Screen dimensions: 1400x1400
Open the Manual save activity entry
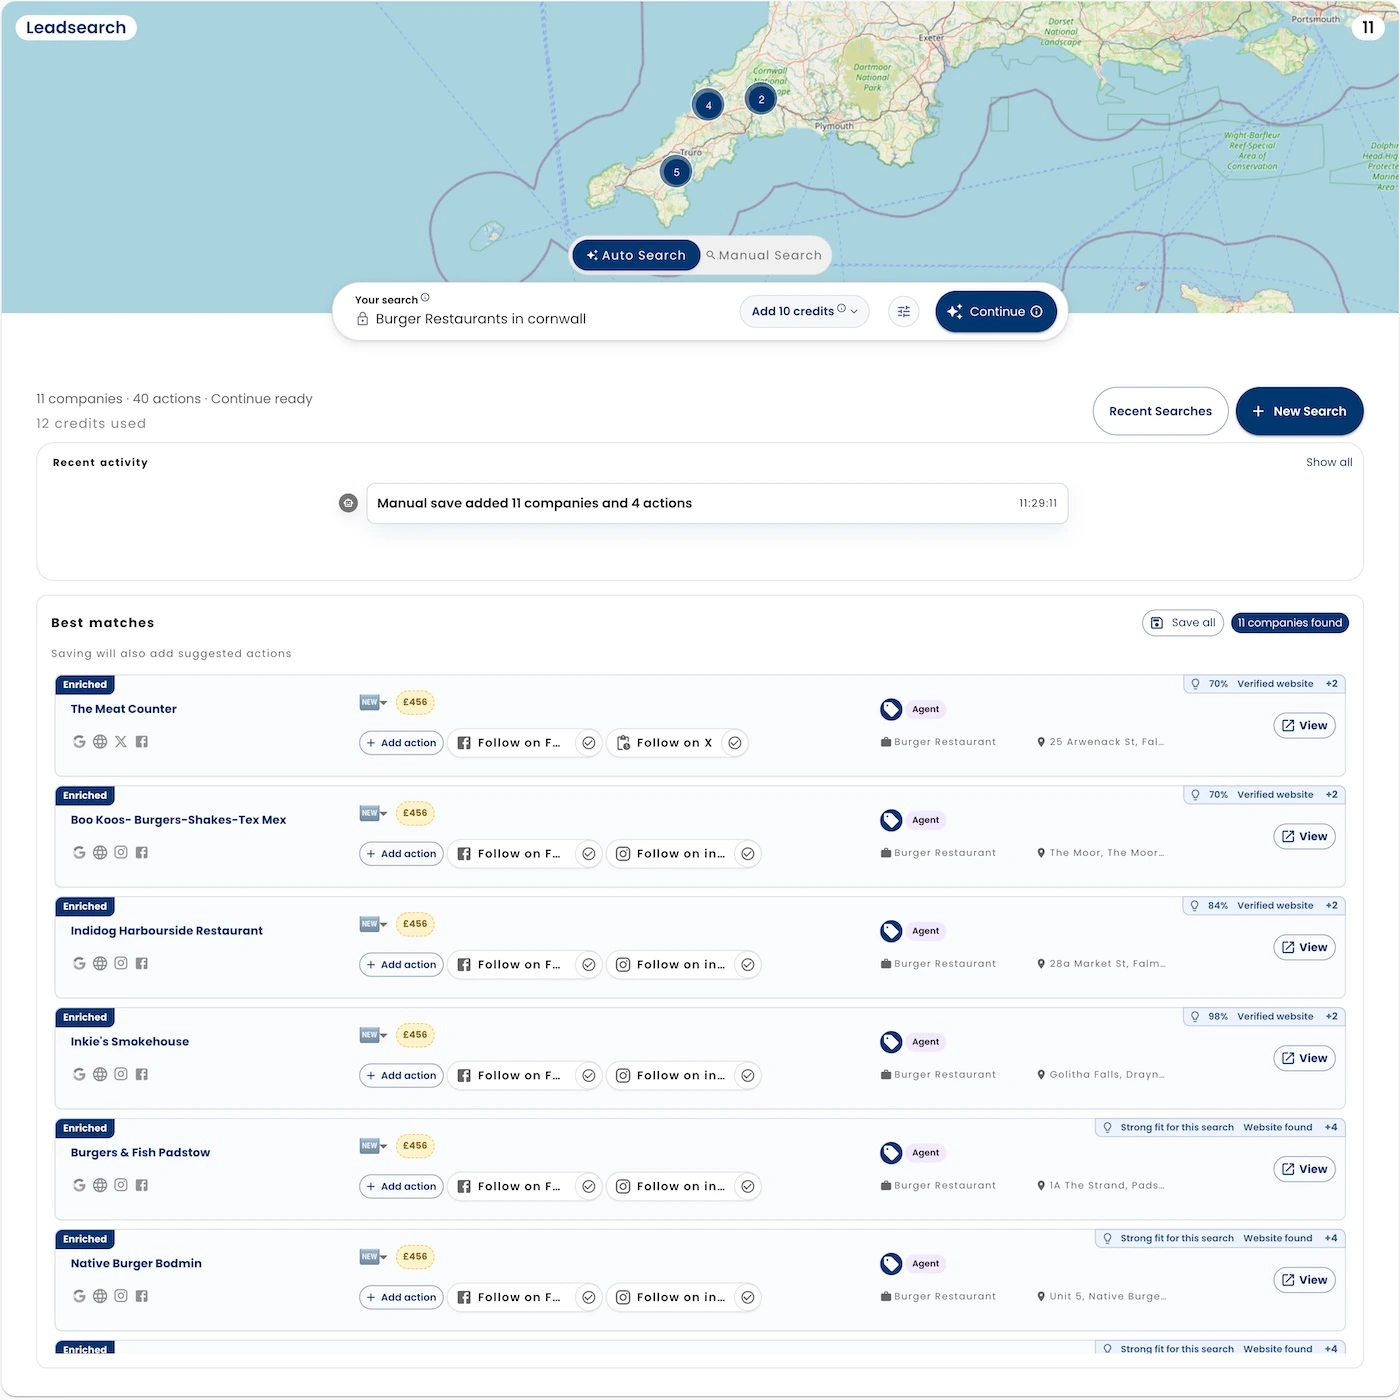click(717, 503)
